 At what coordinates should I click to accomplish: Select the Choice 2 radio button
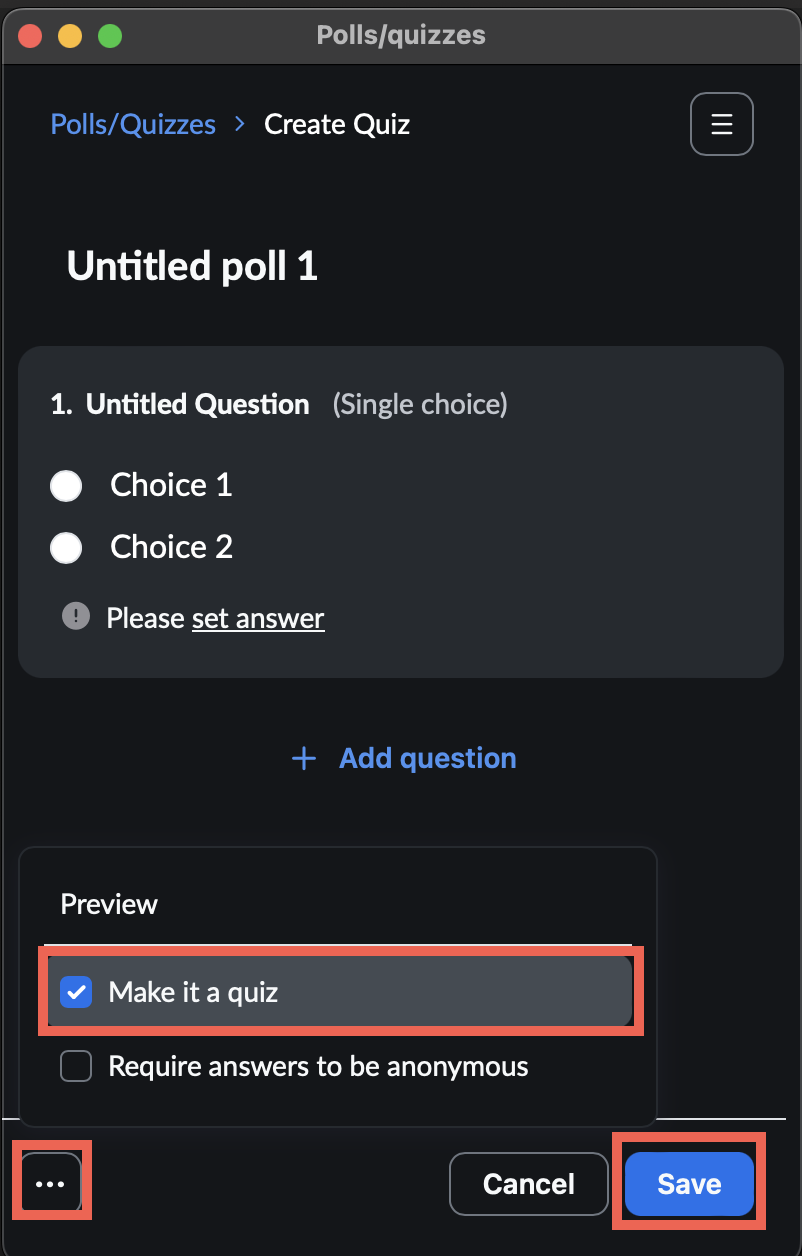point(66,547)
